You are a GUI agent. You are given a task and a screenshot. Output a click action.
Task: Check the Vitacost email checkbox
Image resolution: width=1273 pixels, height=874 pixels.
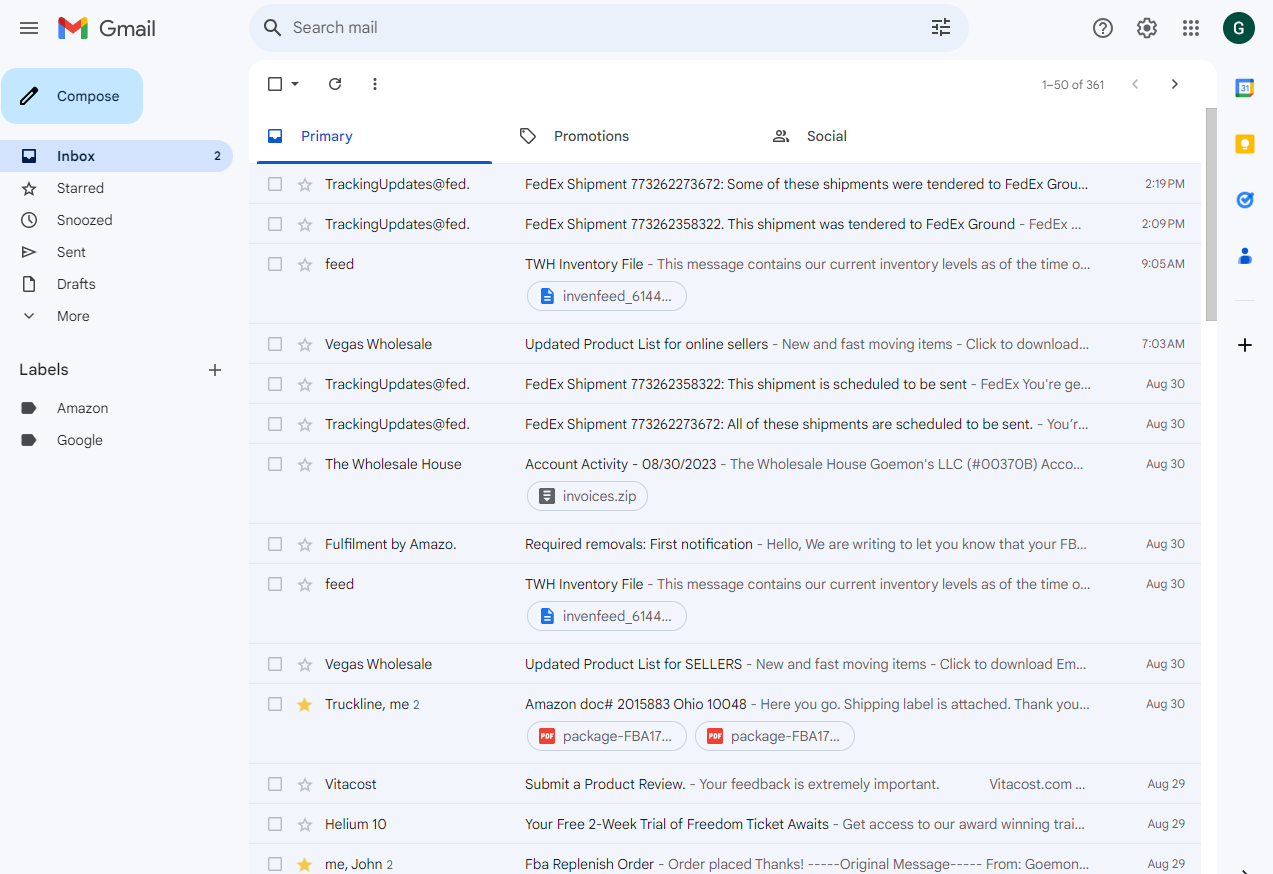pyautogui.click(x=275, y=784)
